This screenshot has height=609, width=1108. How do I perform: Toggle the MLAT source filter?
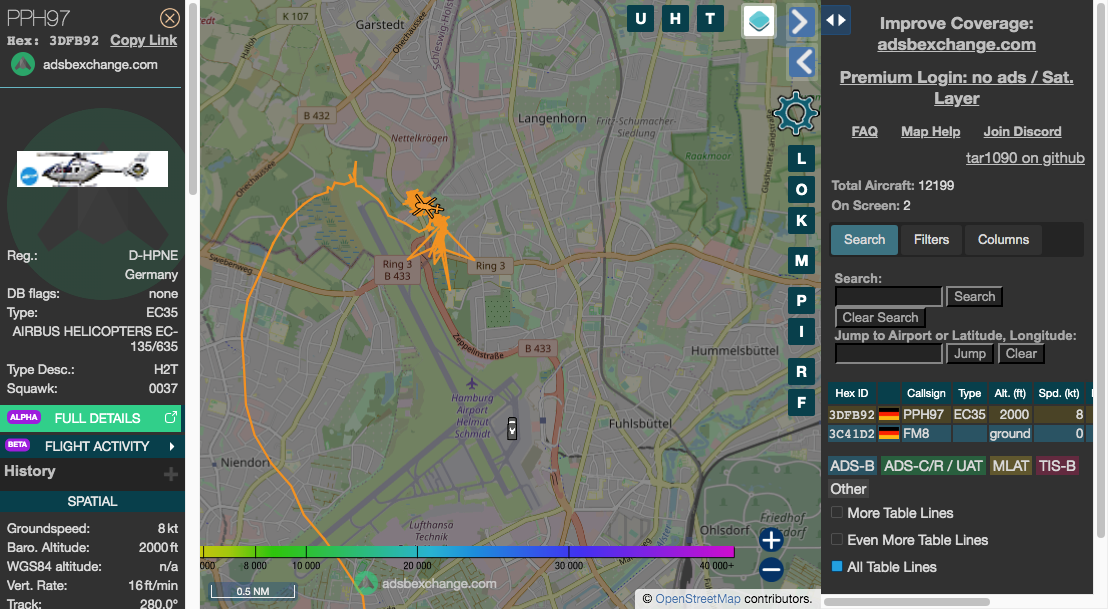[1010, 466]
